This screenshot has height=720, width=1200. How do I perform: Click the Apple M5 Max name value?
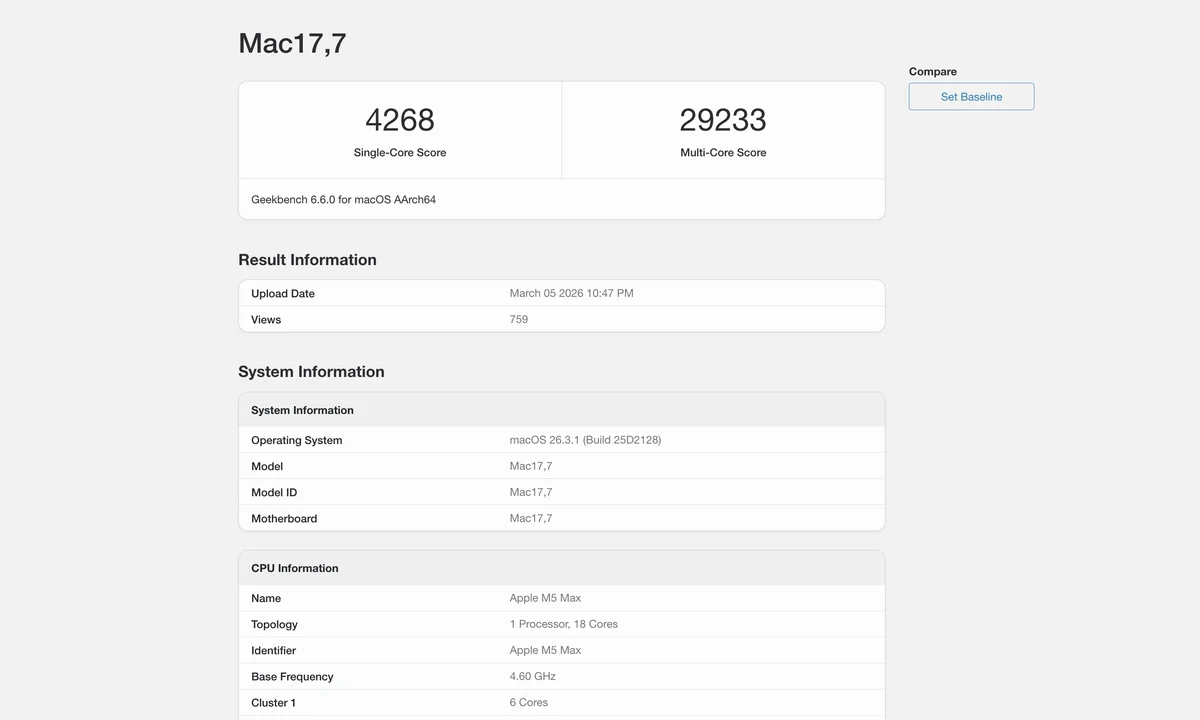[x=545, y=598]
